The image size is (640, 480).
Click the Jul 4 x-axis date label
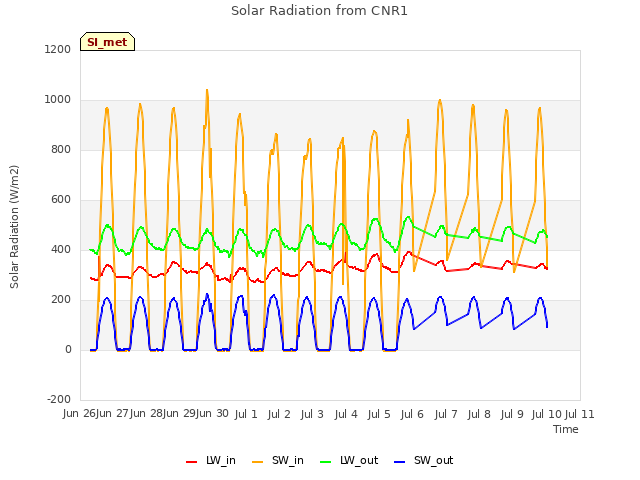tap(346, 414)
